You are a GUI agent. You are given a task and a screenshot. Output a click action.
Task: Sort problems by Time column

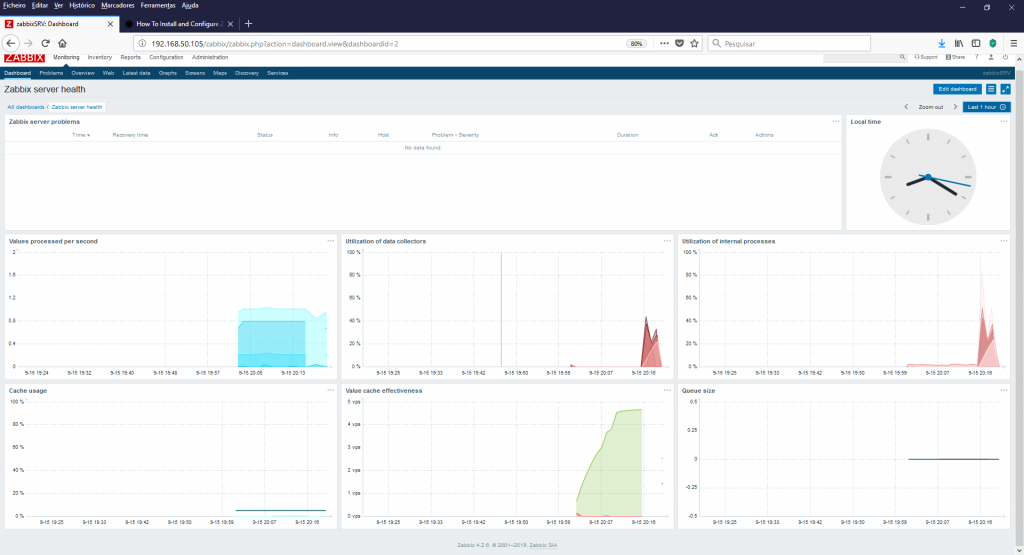[x=81, y=135]
